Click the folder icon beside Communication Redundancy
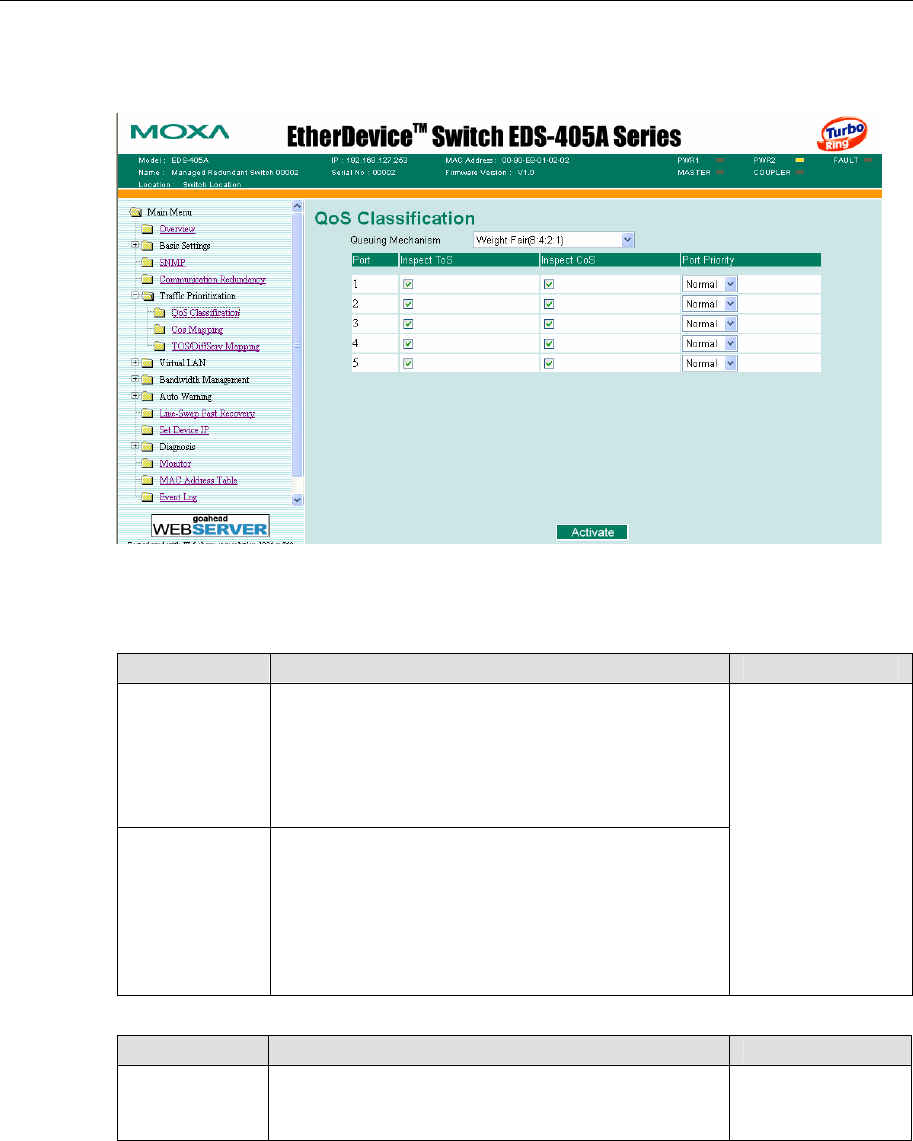 click(x=148, y=279)
